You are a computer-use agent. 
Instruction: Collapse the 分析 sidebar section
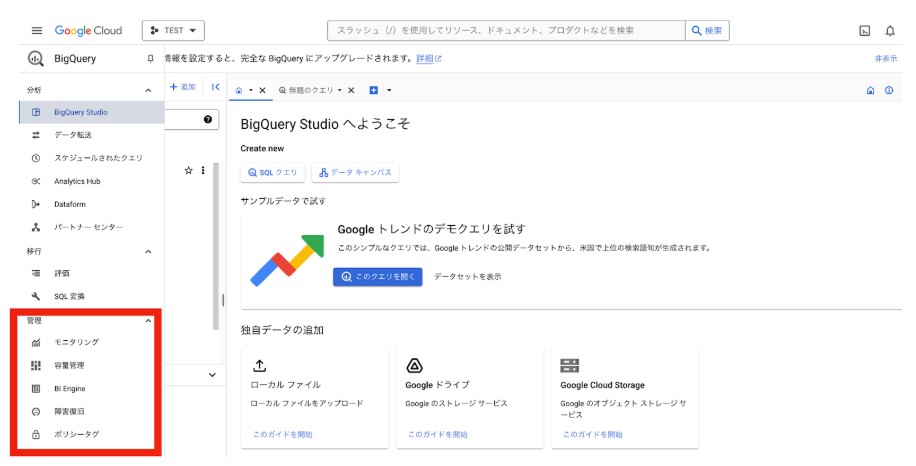pos(149,90)
